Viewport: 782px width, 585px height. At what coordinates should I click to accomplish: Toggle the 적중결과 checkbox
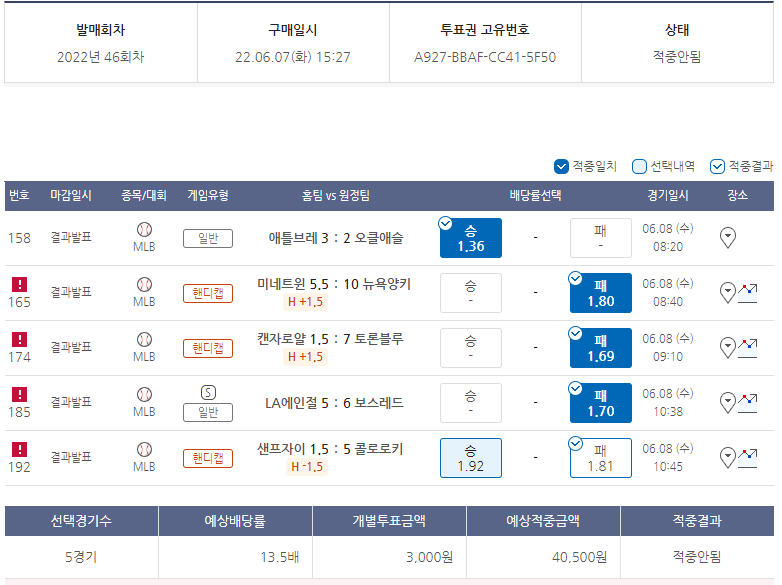tap(717, 166)
